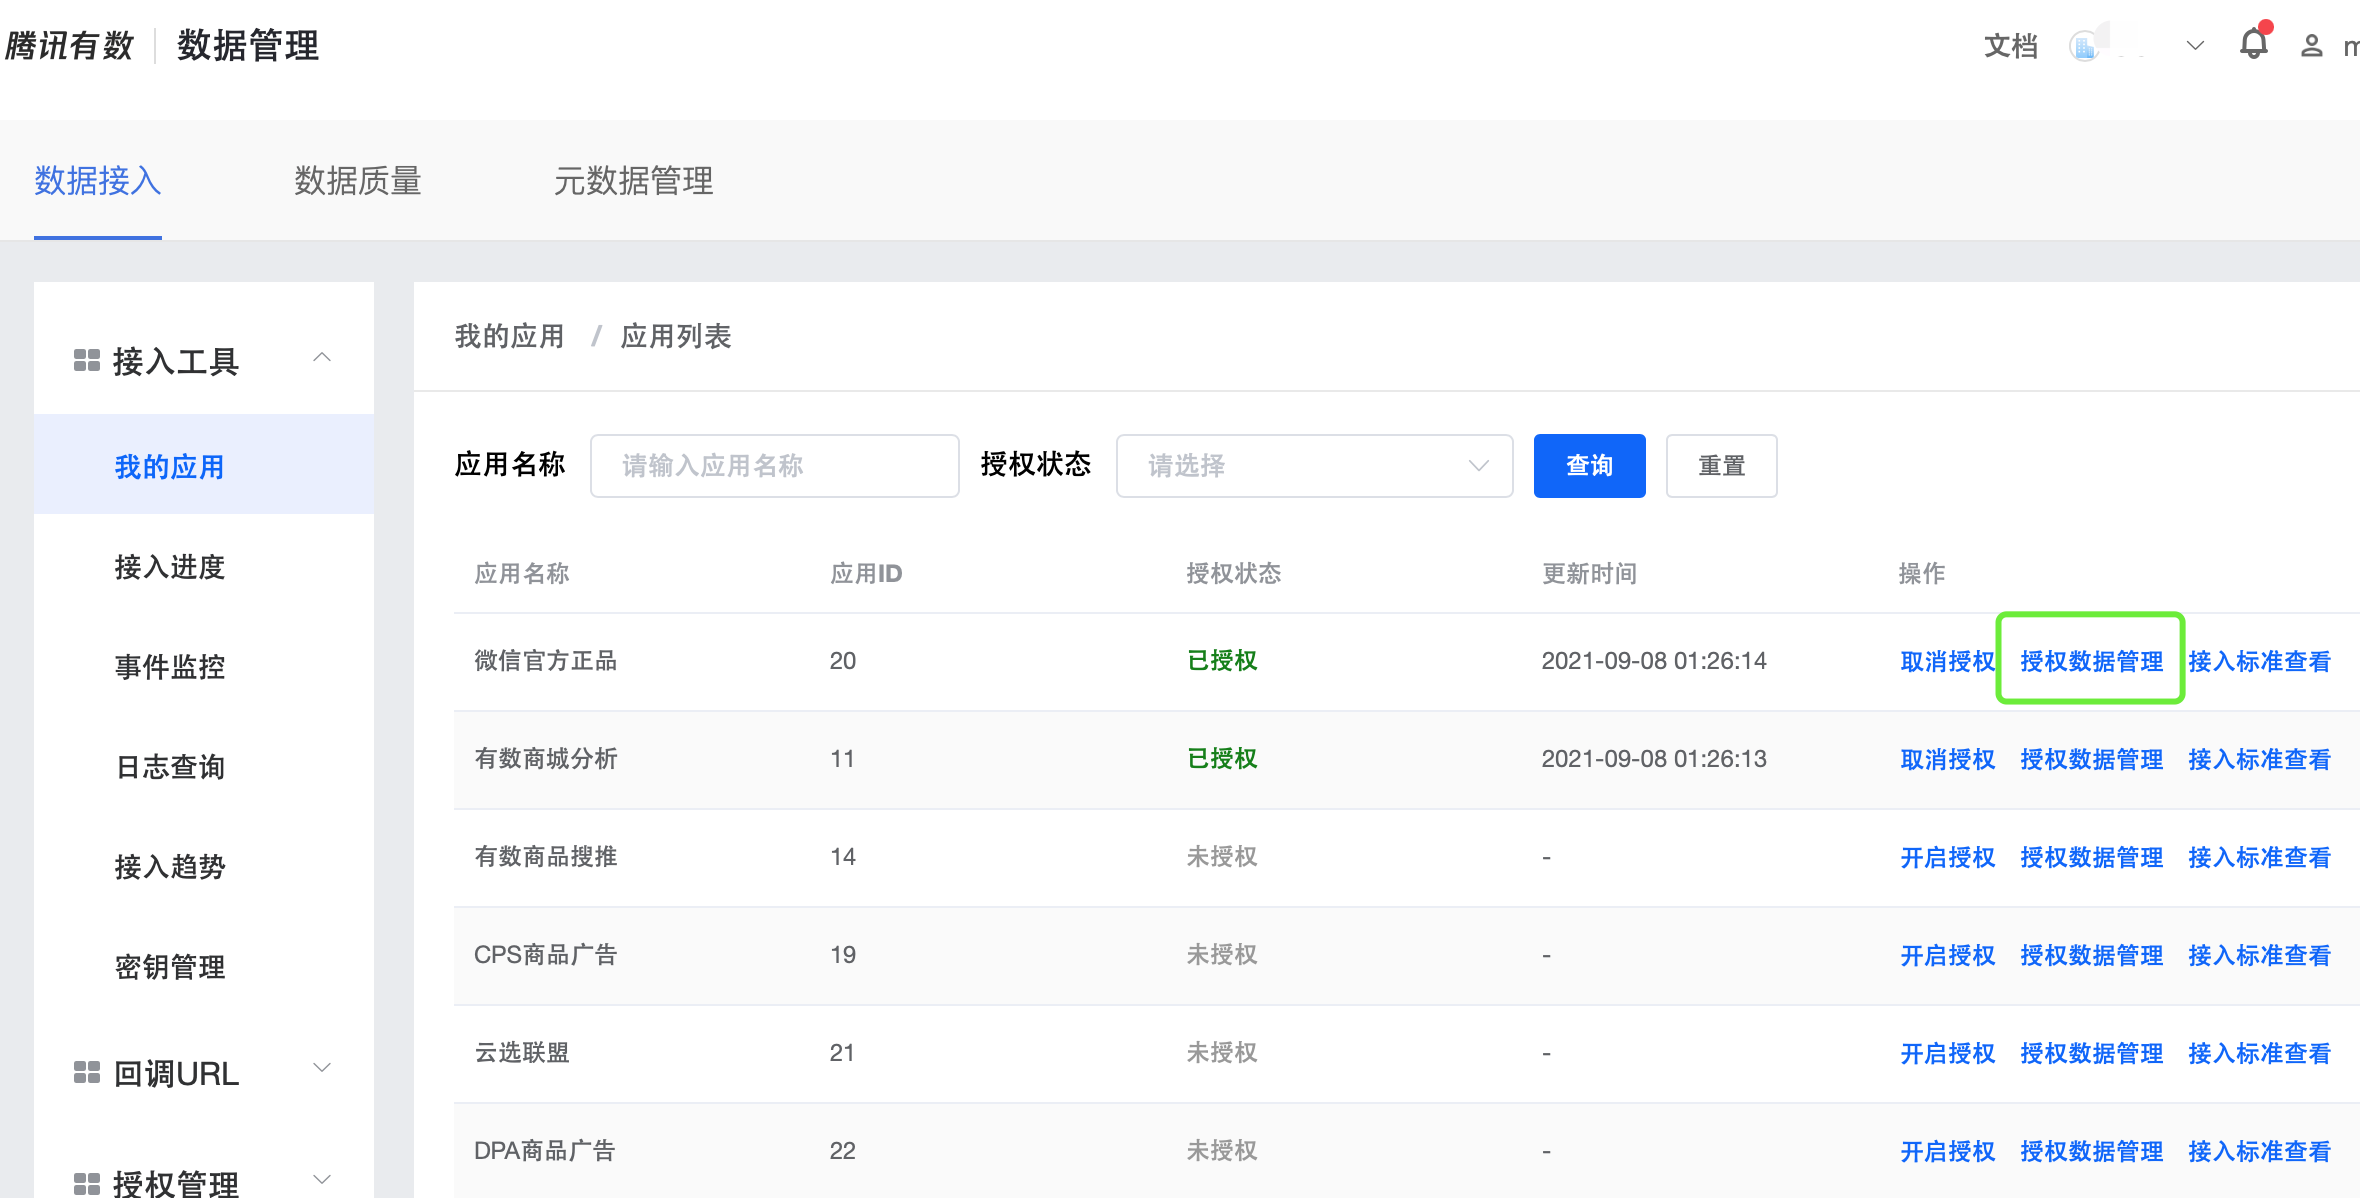Viewport: 2360px width, 1198px height.
Task: Click 授权数据管理 for 有数商品搜推
Action: (x=2091, y=857)
